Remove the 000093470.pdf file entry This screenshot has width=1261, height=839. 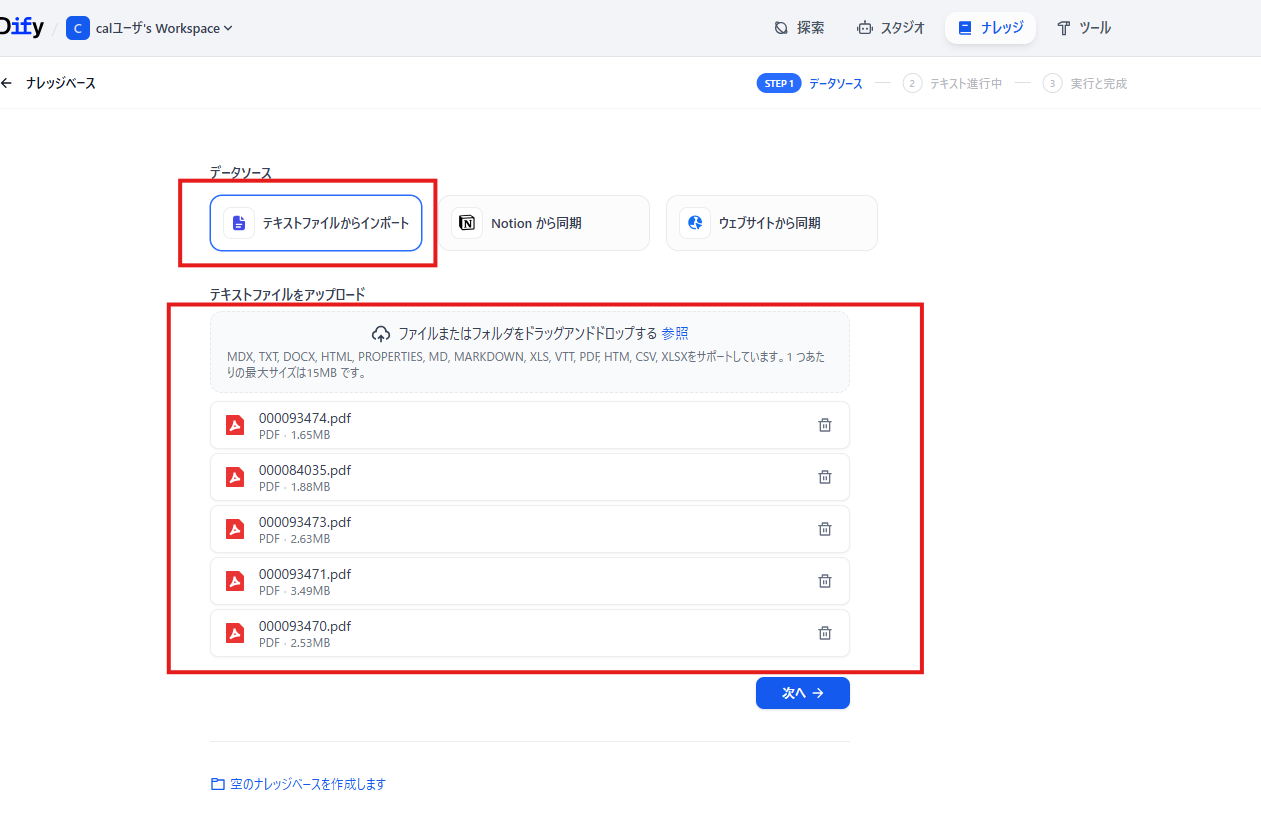point(825,633)
